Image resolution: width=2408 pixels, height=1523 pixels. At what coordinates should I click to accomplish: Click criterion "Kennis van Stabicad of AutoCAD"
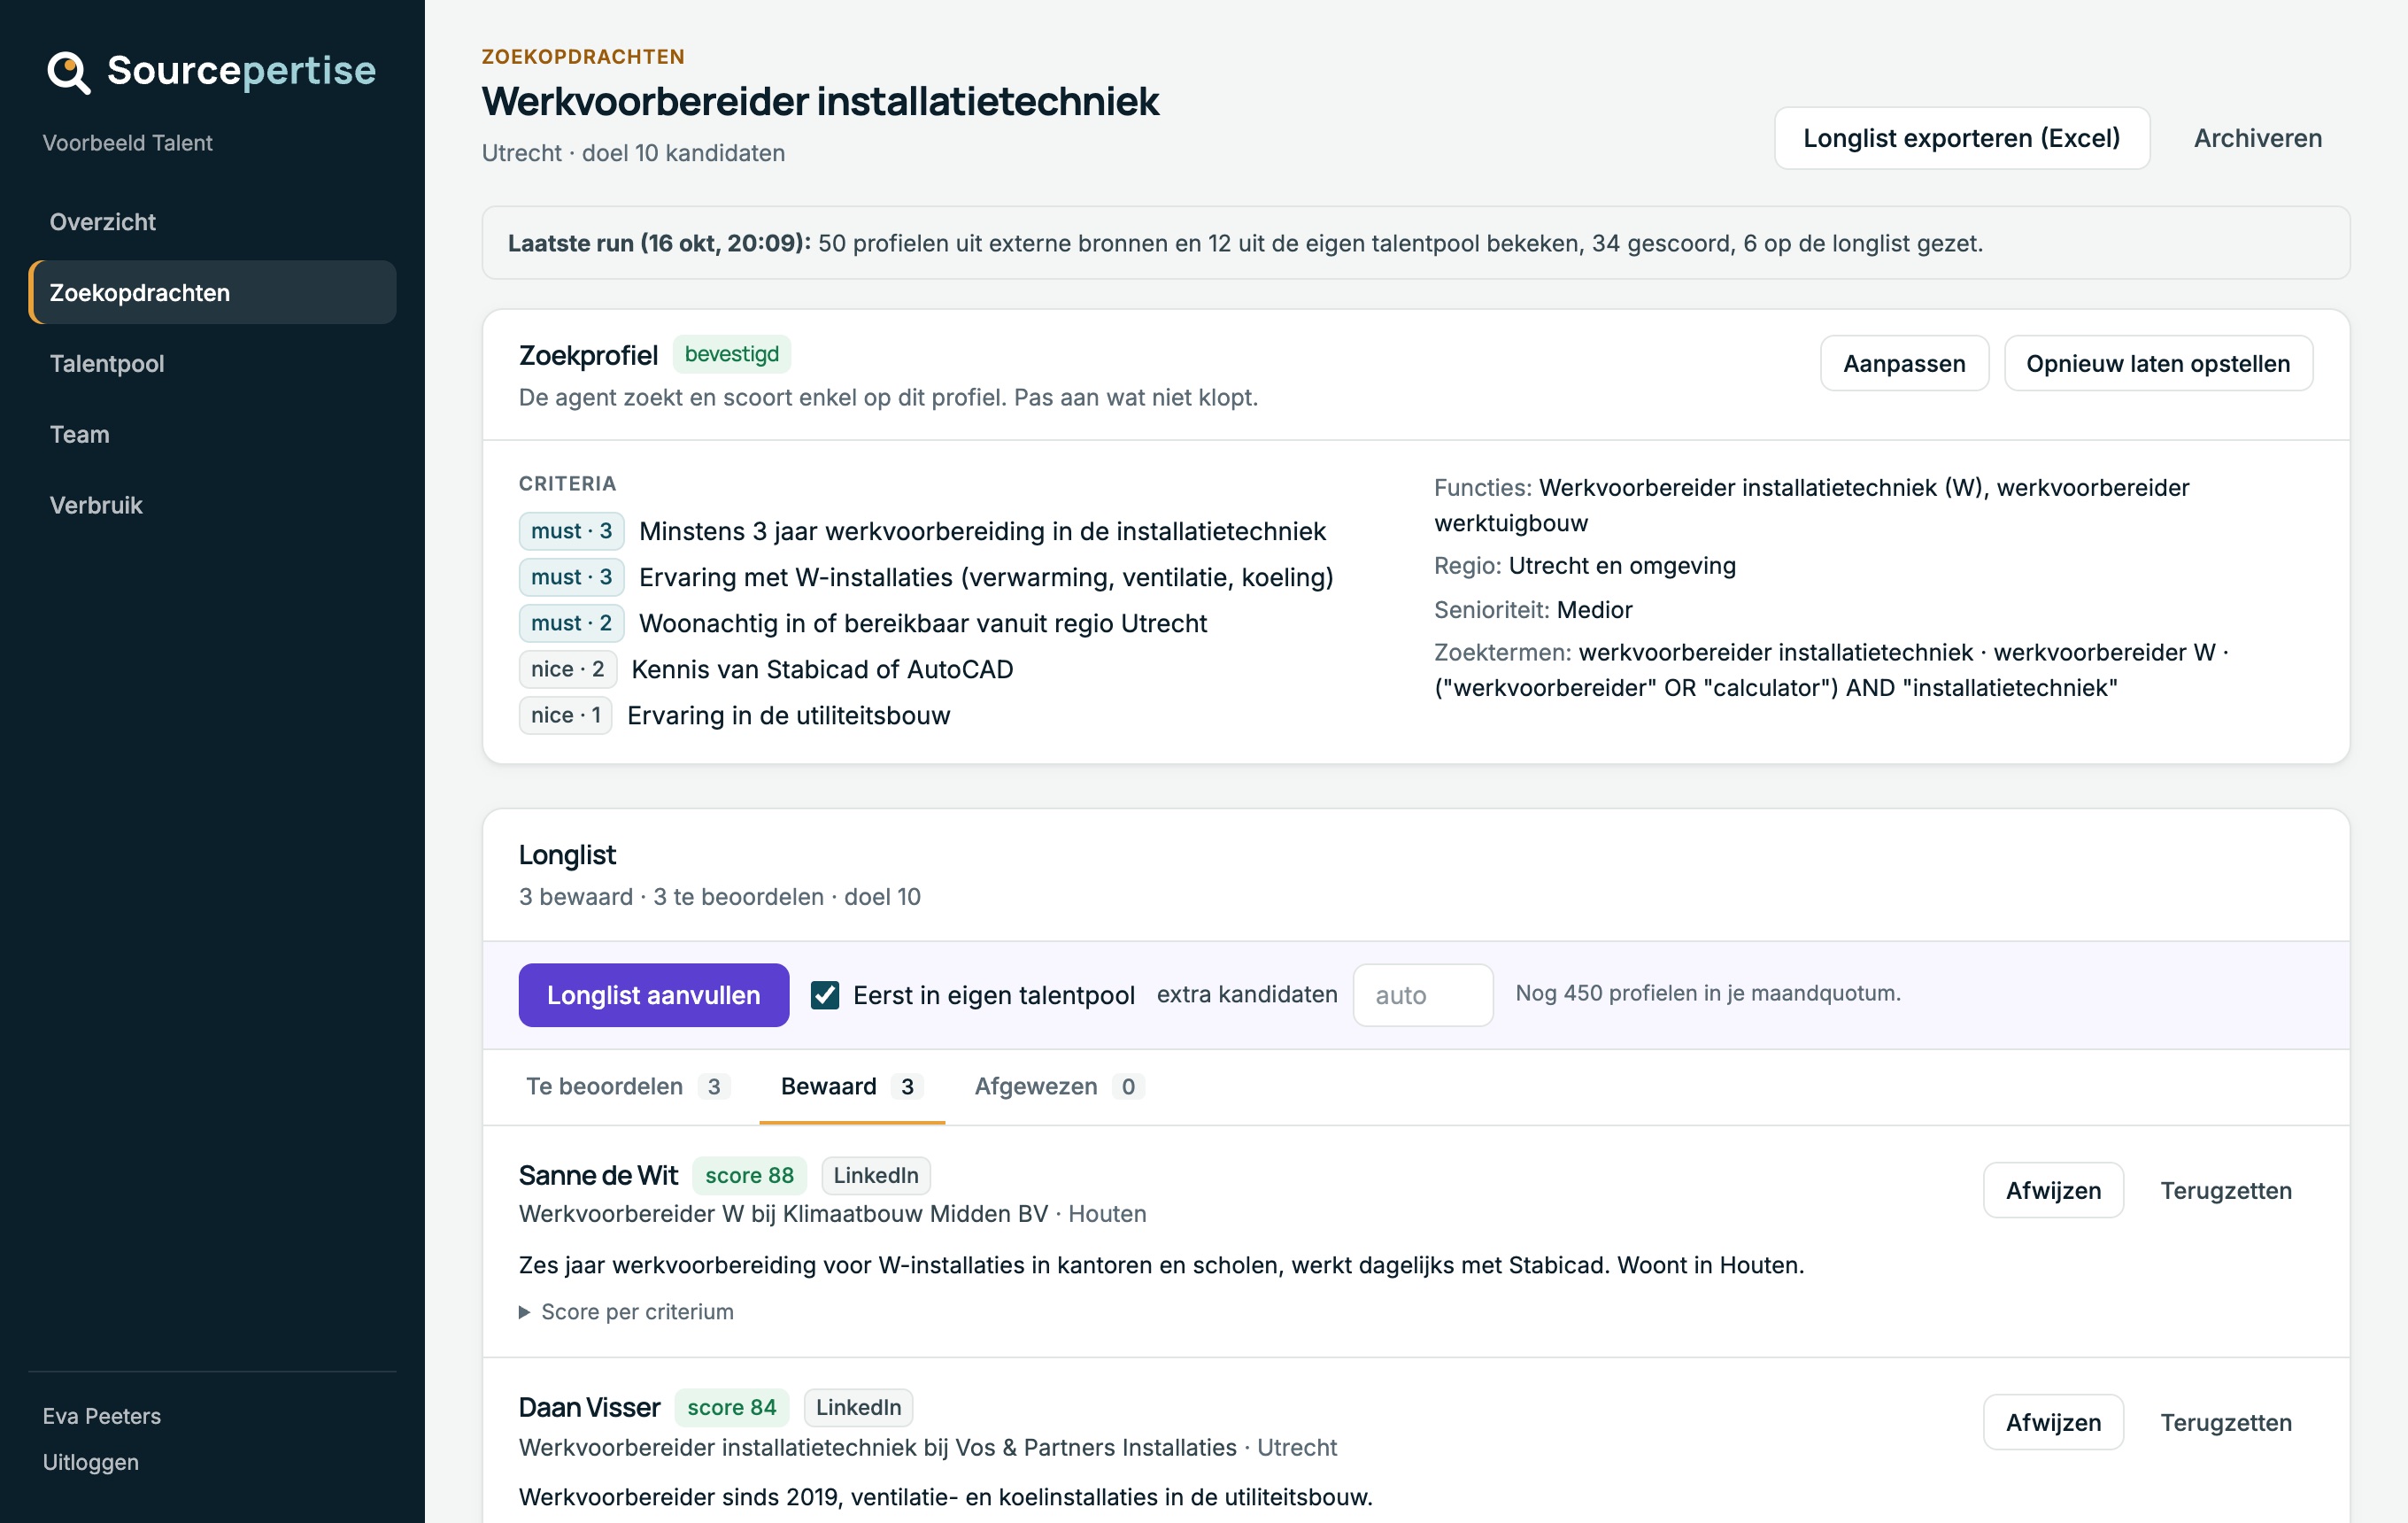pyautogui.click(x=822, y=669)
